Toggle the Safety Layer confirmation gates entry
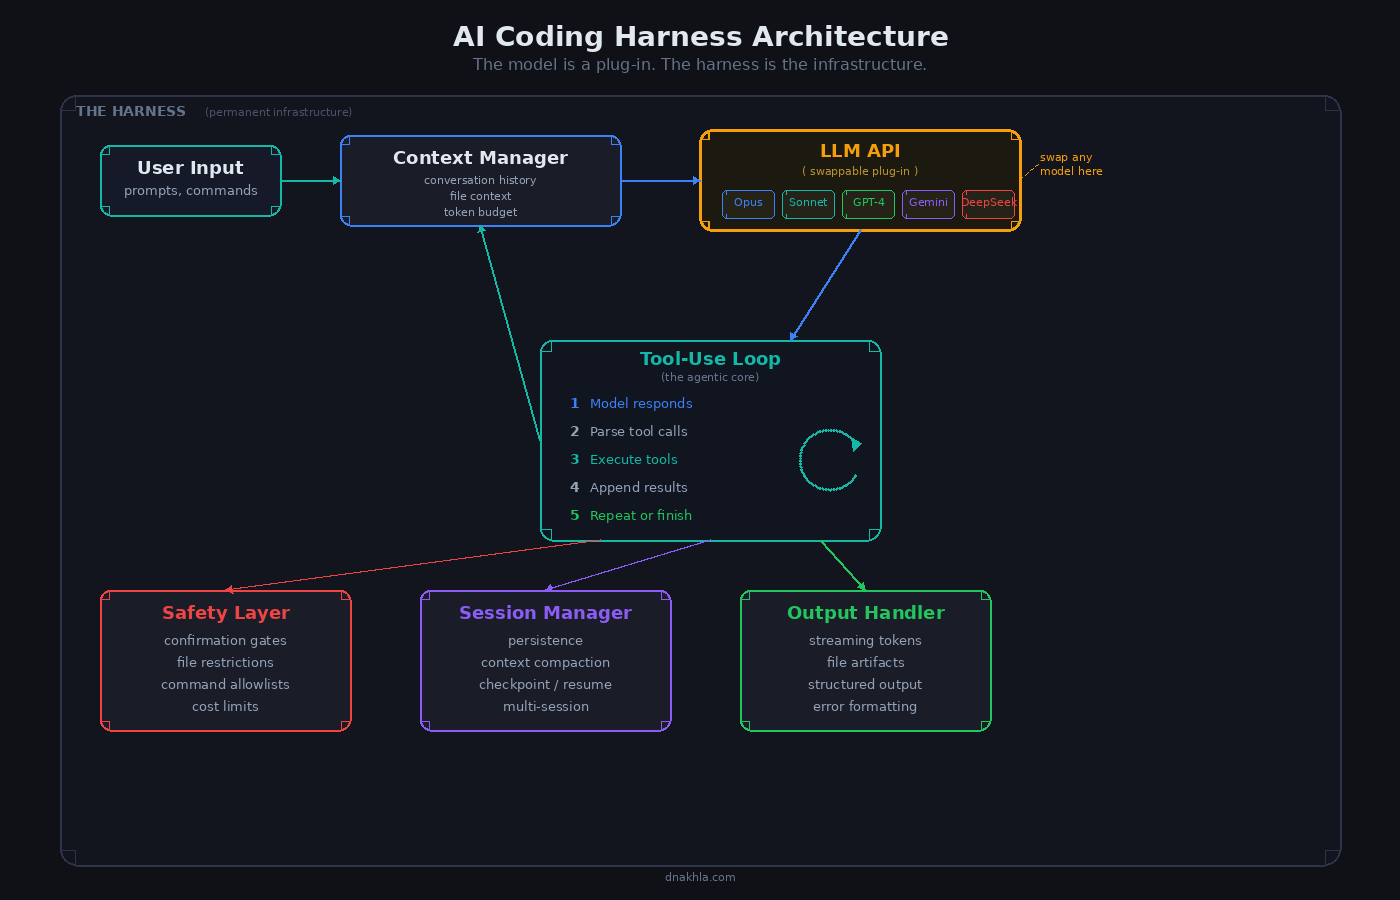Screen dimensions: 1400x900 coord(225,640)
